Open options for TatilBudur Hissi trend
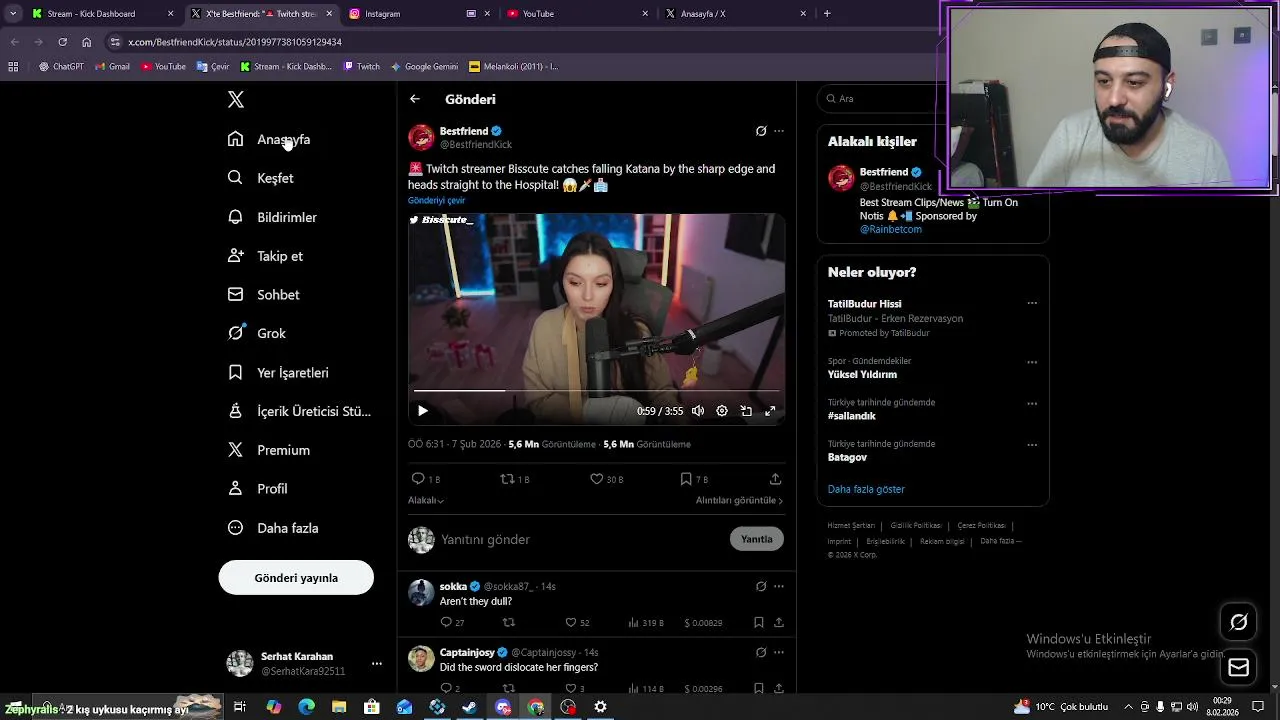The height and width of the screenshot is (720, 1280). 1032,303
